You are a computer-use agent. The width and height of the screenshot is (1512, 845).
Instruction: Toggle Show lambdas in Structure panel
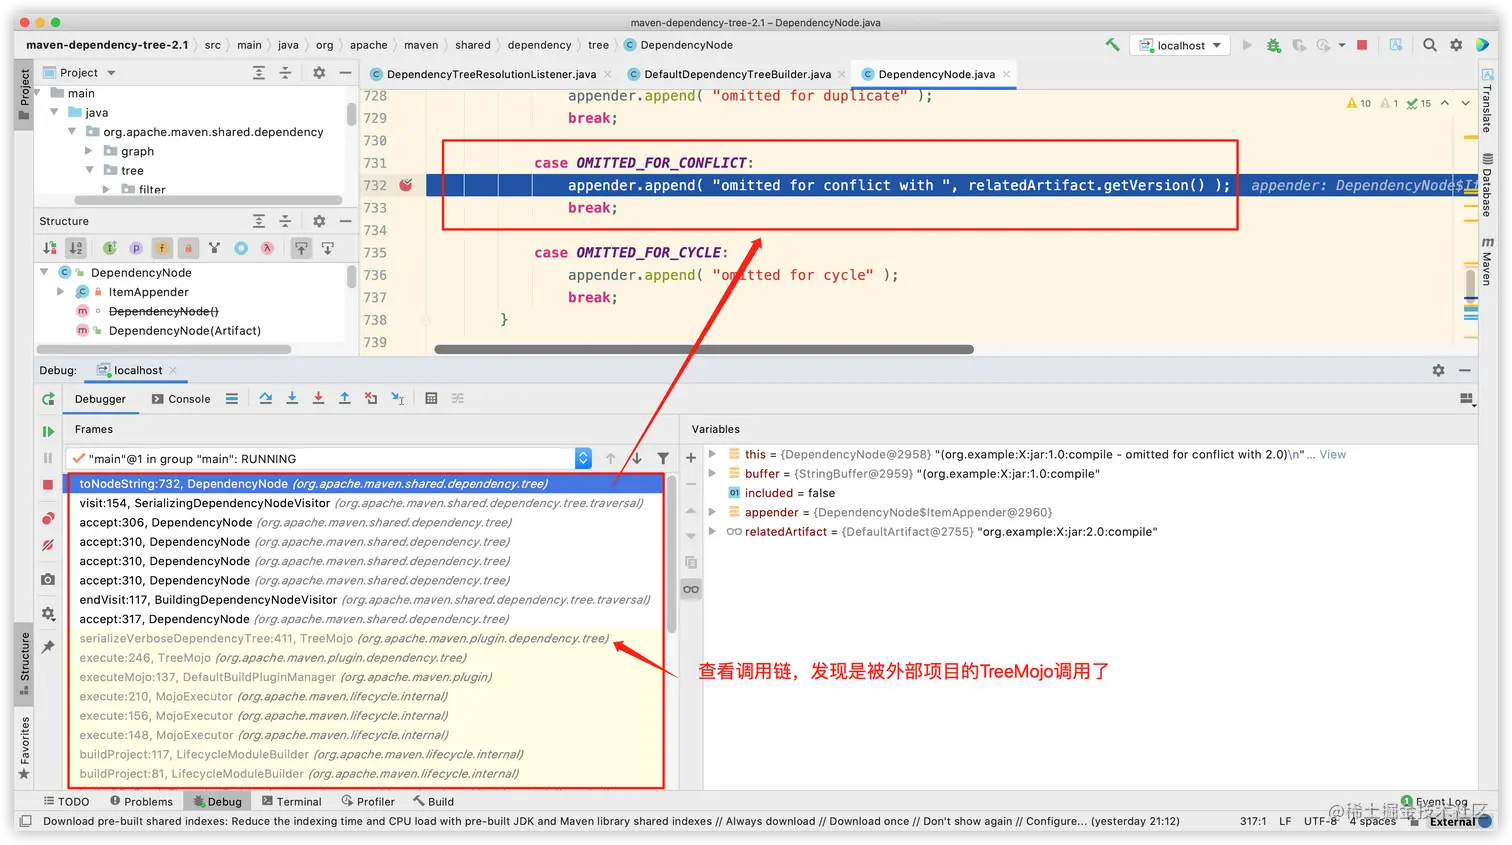[267, 248]
